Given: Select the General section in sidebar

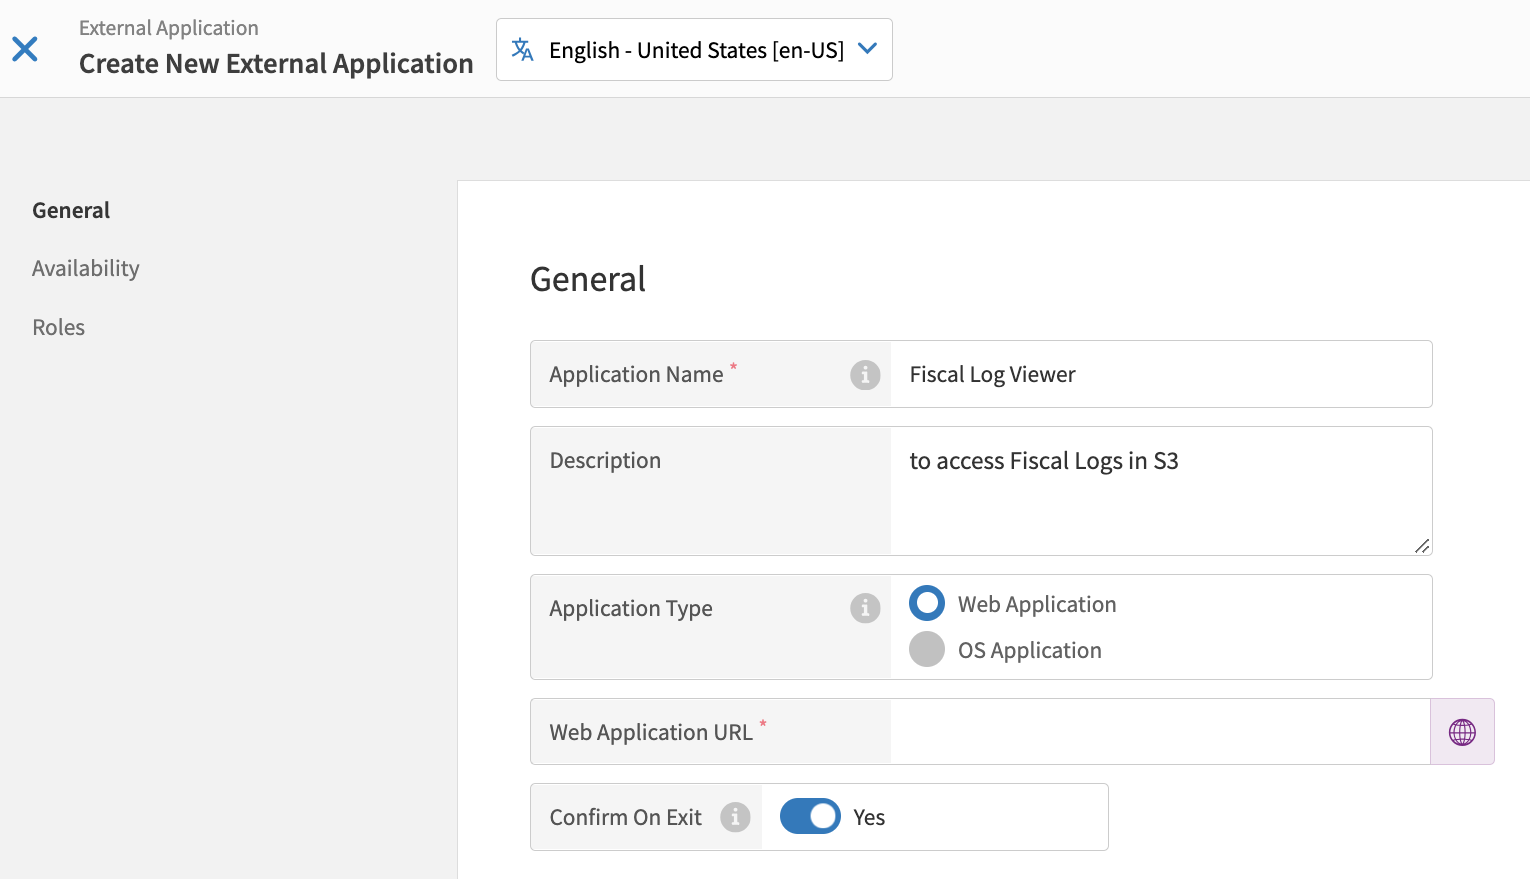Looking at the screenshot, I should pos(71,210).
